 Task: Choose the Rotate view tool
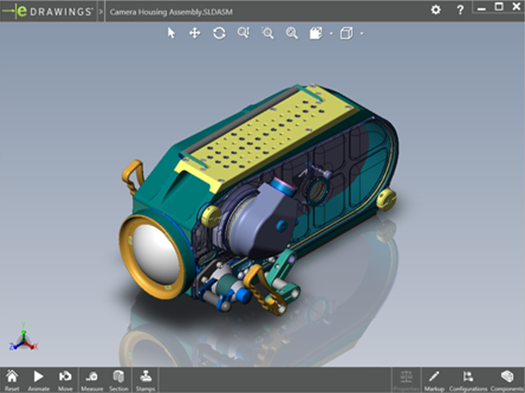(x=219, y=33)
